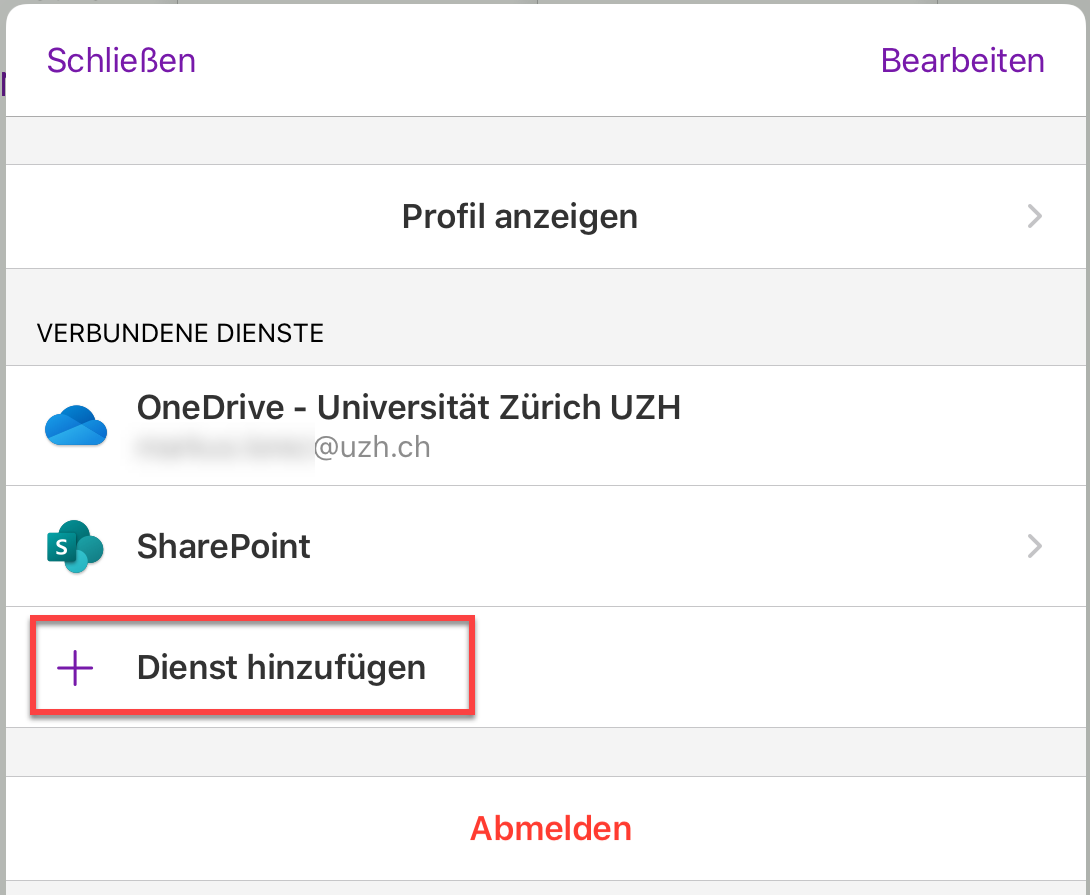1090x895 pixels.
Task: Tap Schließen to dismiss the dialog
Action: (121, 60)
